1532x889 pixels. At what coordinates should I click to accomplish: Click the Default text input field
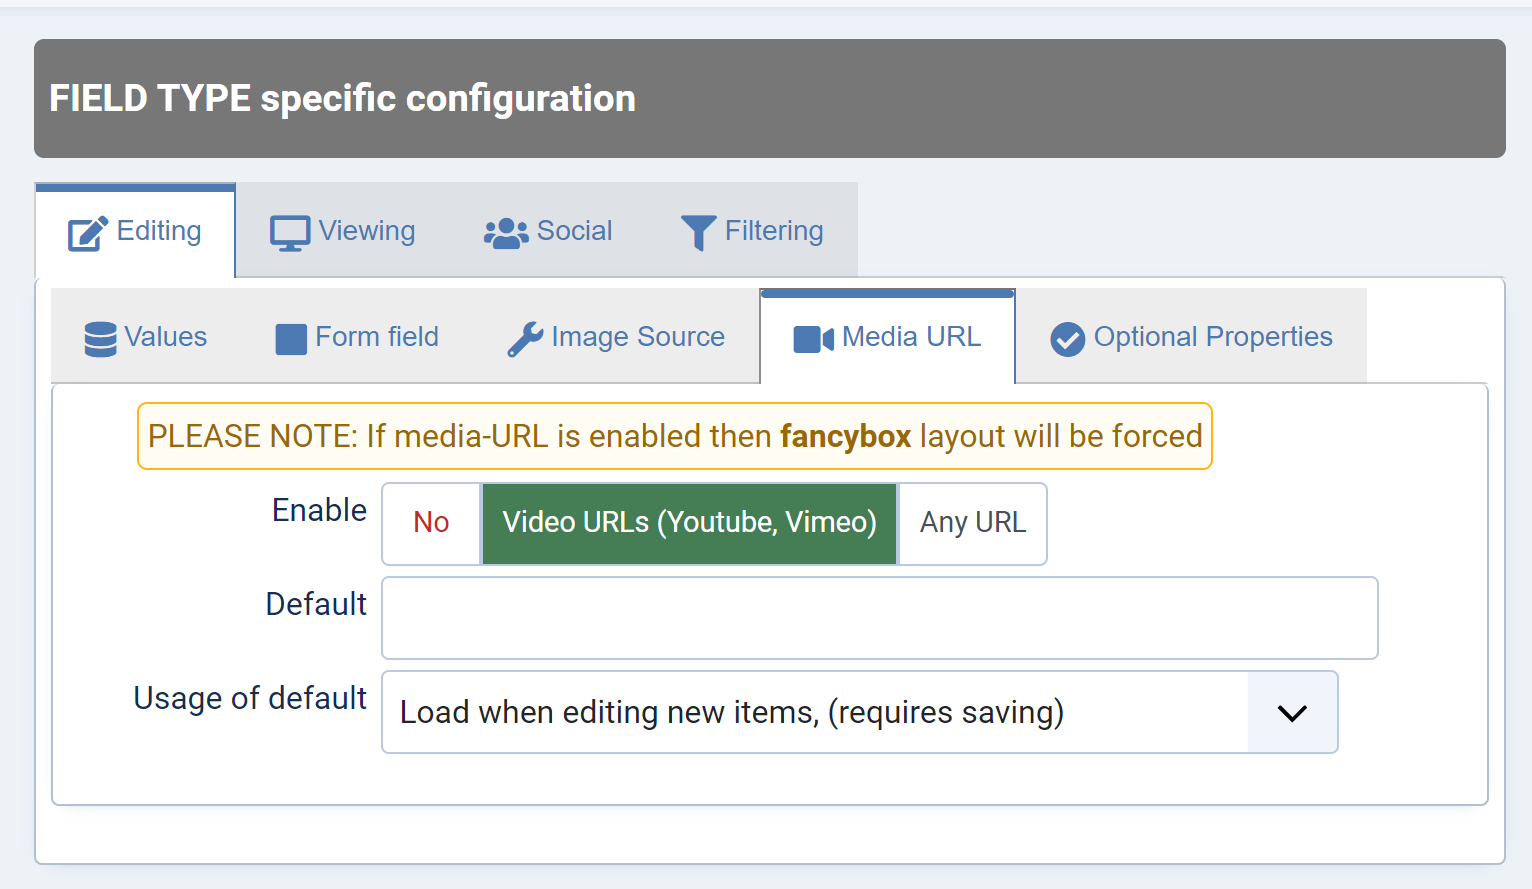(880, 618)
